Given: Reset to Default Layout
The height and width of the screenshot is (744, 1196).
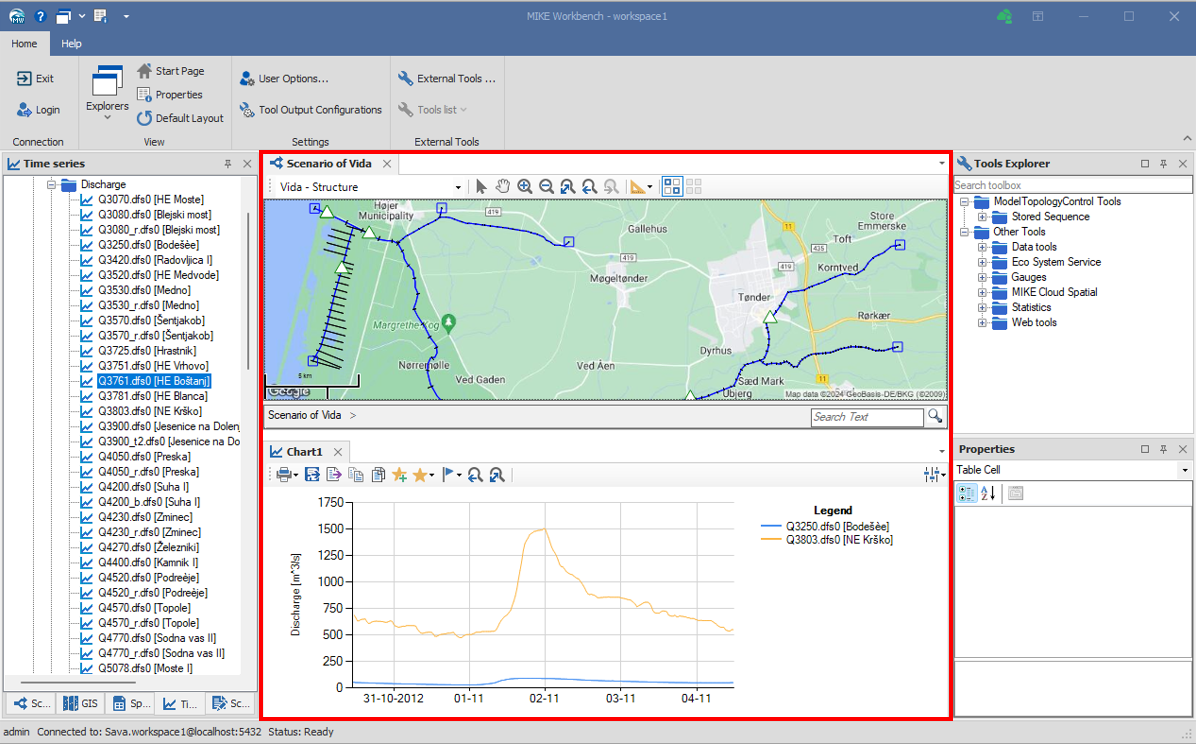Looking at the screenshot, I should click(x=180, y=118).
